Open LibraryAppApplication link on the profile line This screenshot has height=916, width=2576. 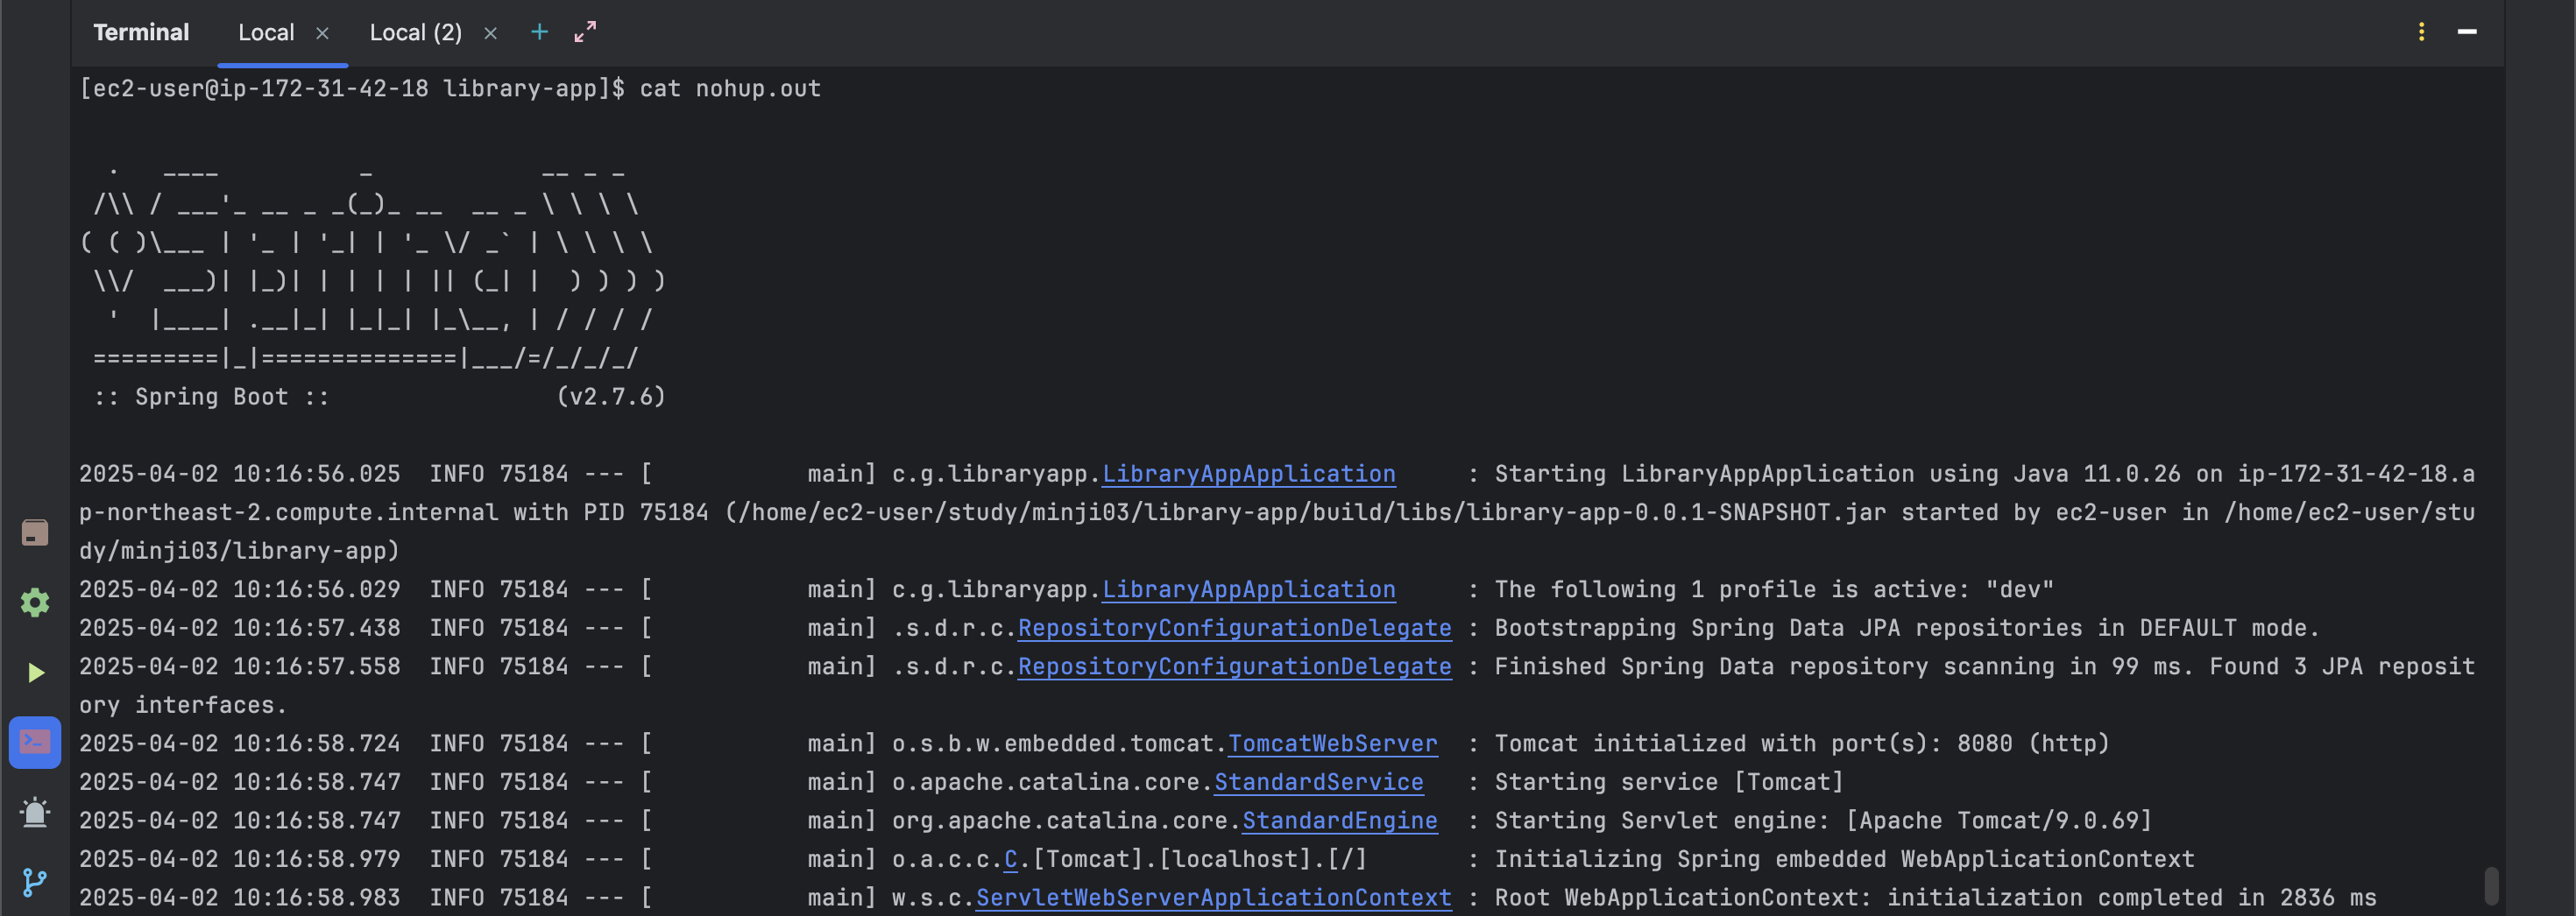coord(1248,590)
